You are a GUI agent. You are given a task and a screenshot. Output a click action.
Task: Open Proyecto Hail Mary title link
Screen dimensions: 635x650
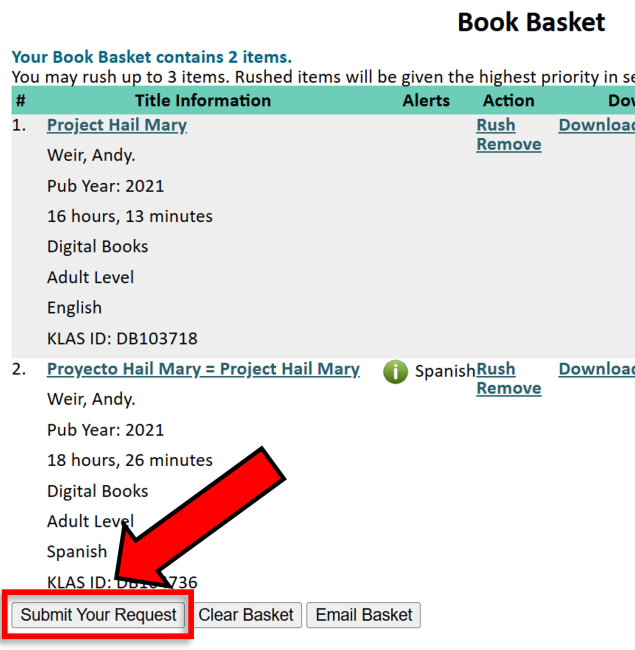(x=203, y=369)
